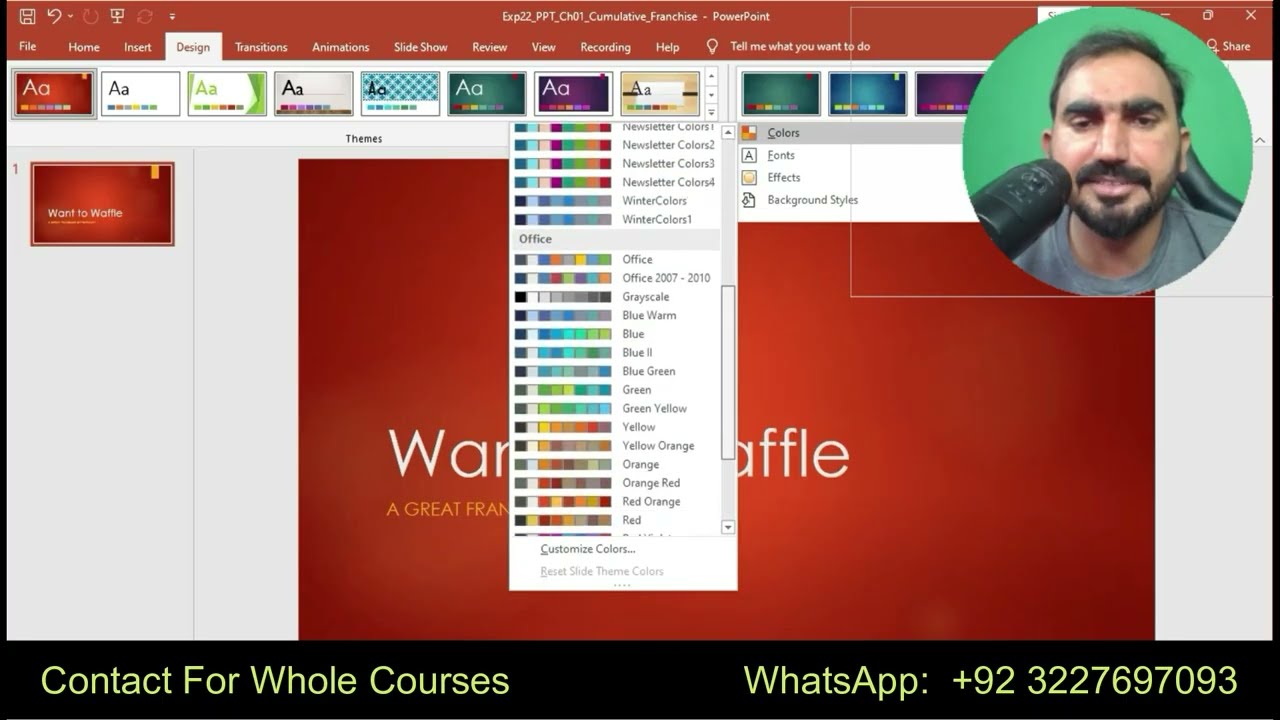Open the Fonts submenu
Viewport: 1280px width, 720px height.
pyautogui.click(x=781, y=155)
